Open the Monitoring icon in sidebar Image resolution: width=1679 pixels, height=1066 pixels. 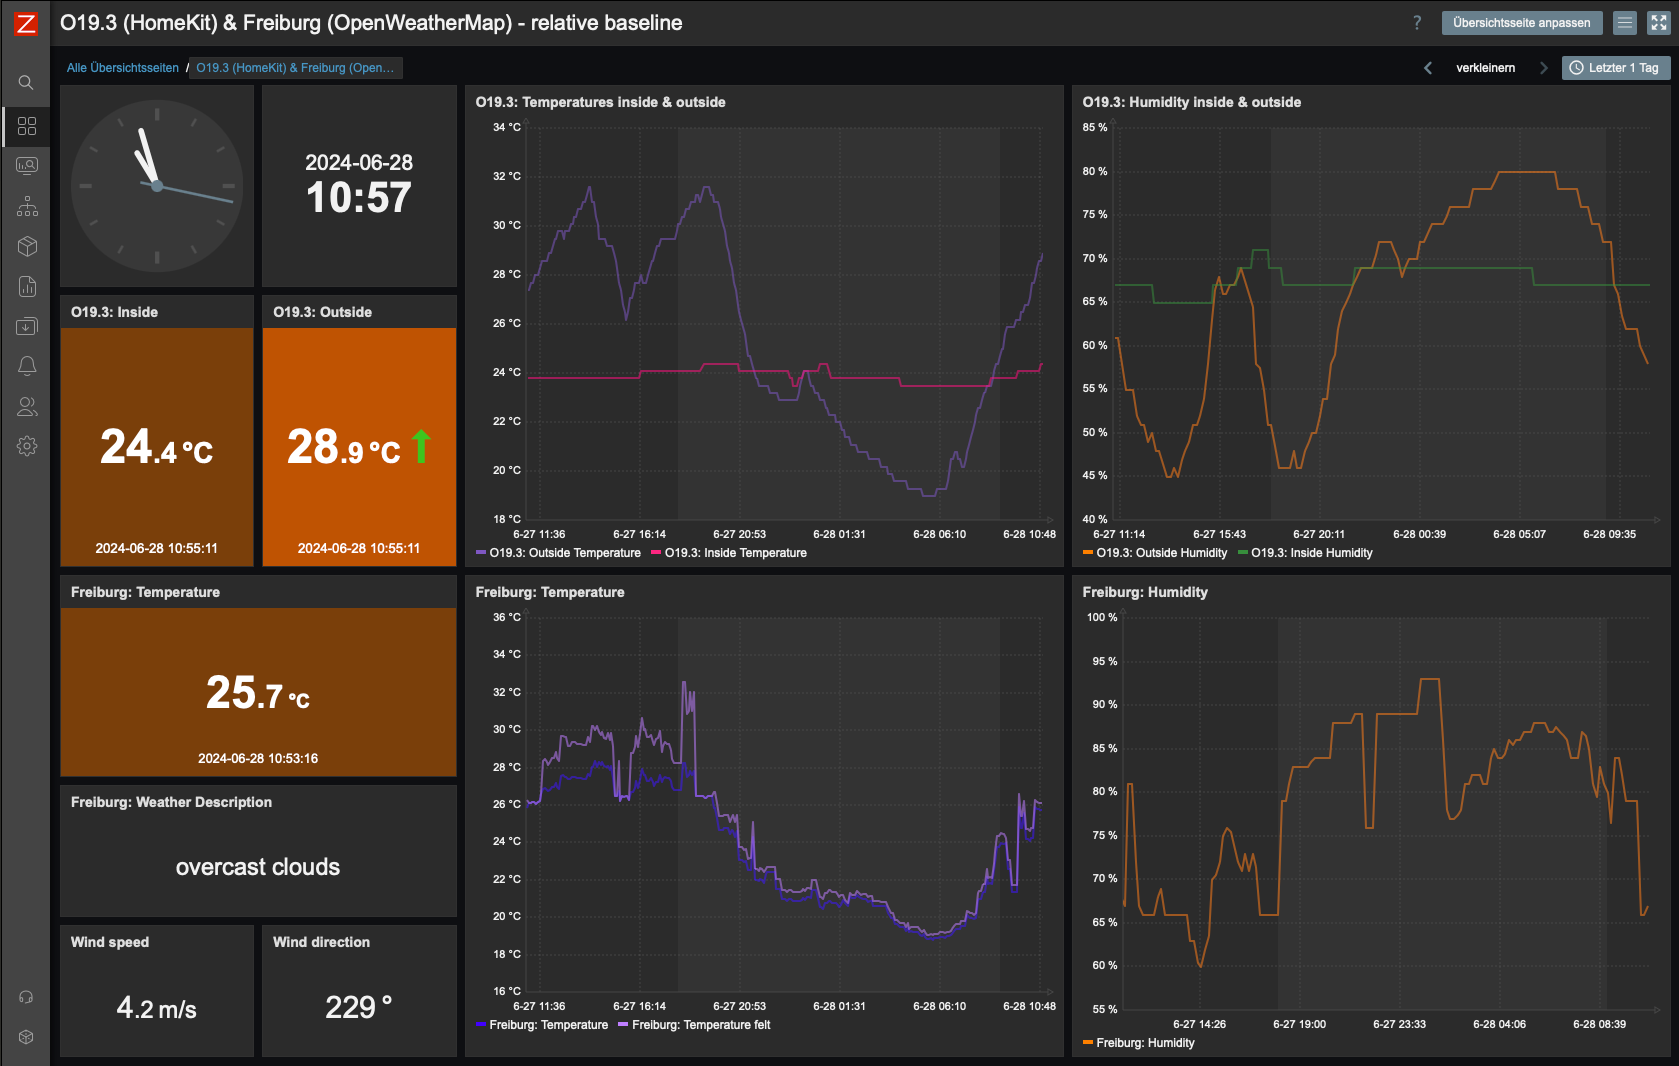click(27, 166)
